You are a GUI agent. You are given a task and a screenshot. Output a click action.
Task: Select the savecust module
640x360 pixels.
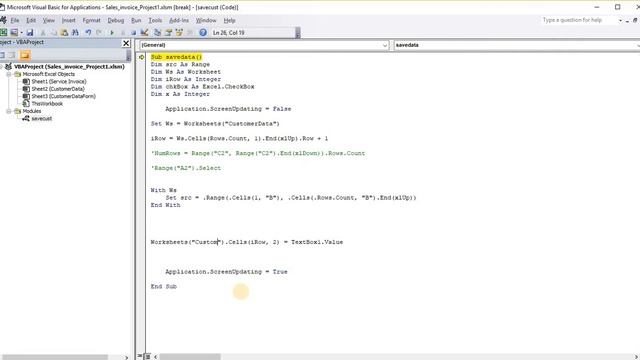coord(42,119)
